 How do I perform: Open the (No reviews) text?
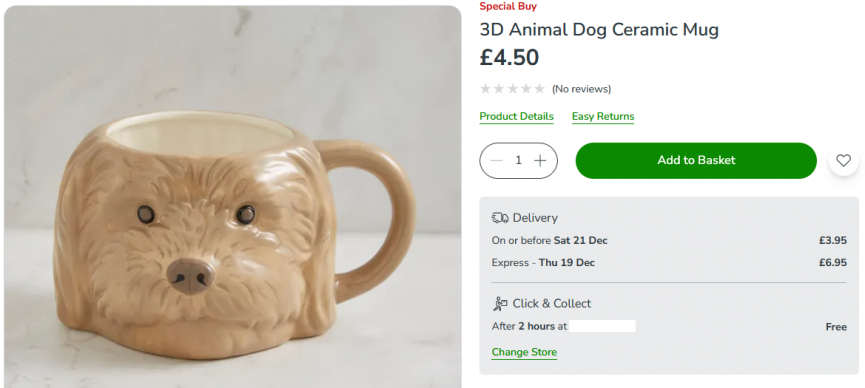[x=581, y=89]
